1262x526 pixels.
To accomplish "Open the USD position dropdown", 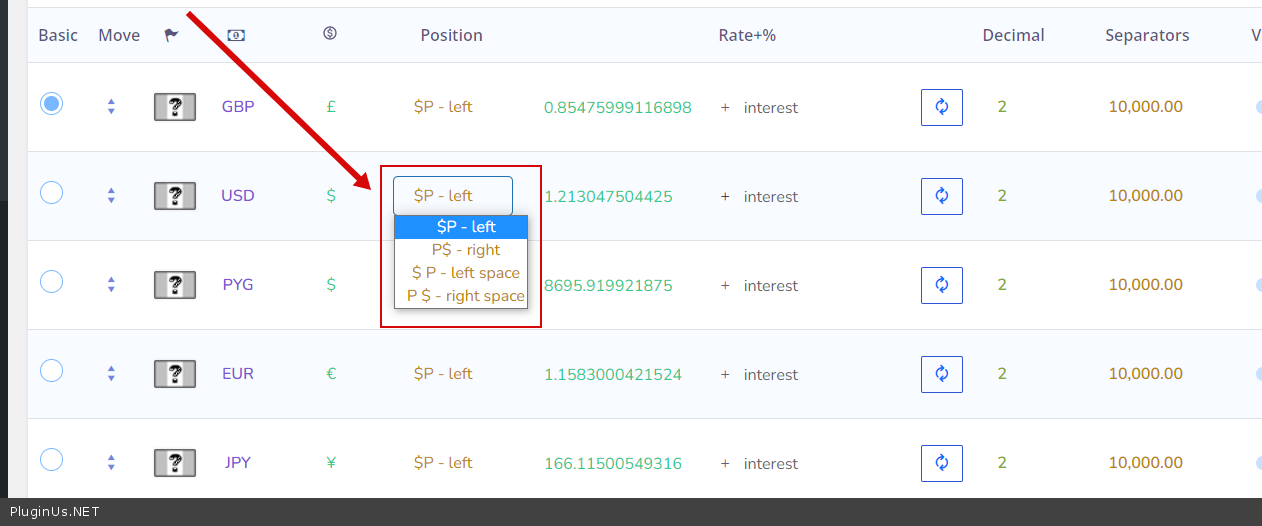I will [x=452, y=196].
